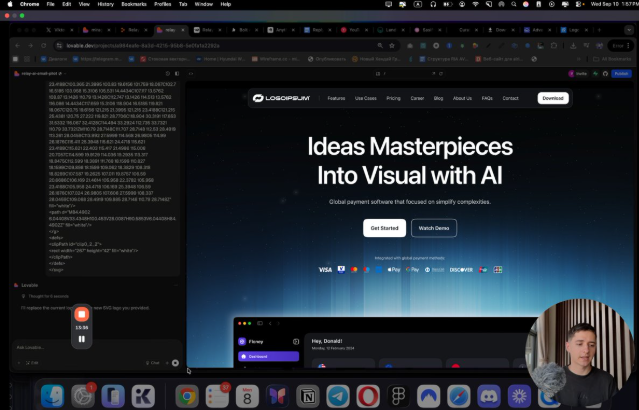The image size is (639, 410).
Task: Toggle Edit mode in Lovable chat box
Action: pyautogui.click(x=32, y=363)
